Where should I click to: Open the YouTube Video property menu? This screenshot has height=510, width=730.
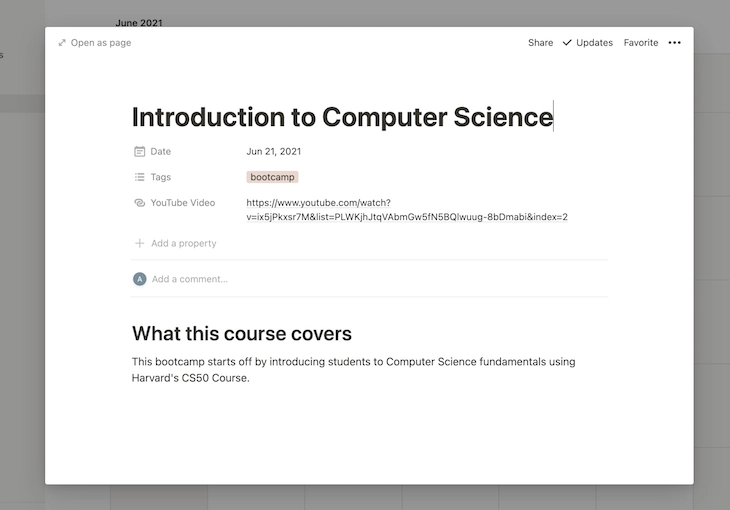182,203
